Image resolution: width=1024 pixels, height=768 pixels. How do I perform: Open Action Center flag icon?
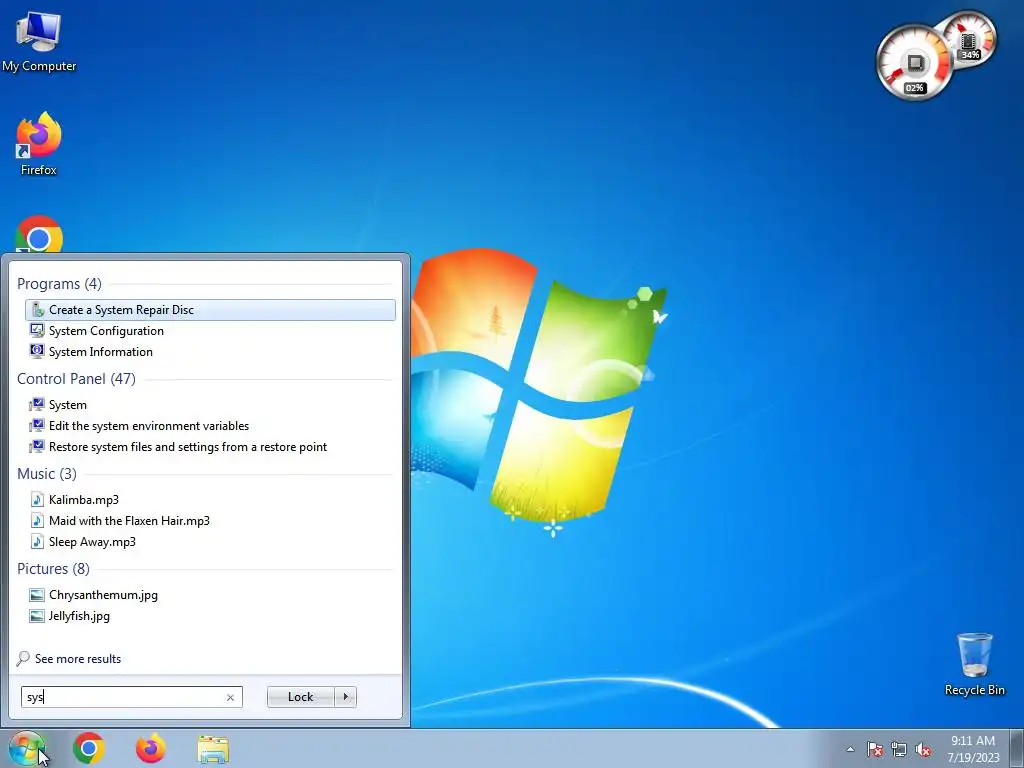point(874,749)
